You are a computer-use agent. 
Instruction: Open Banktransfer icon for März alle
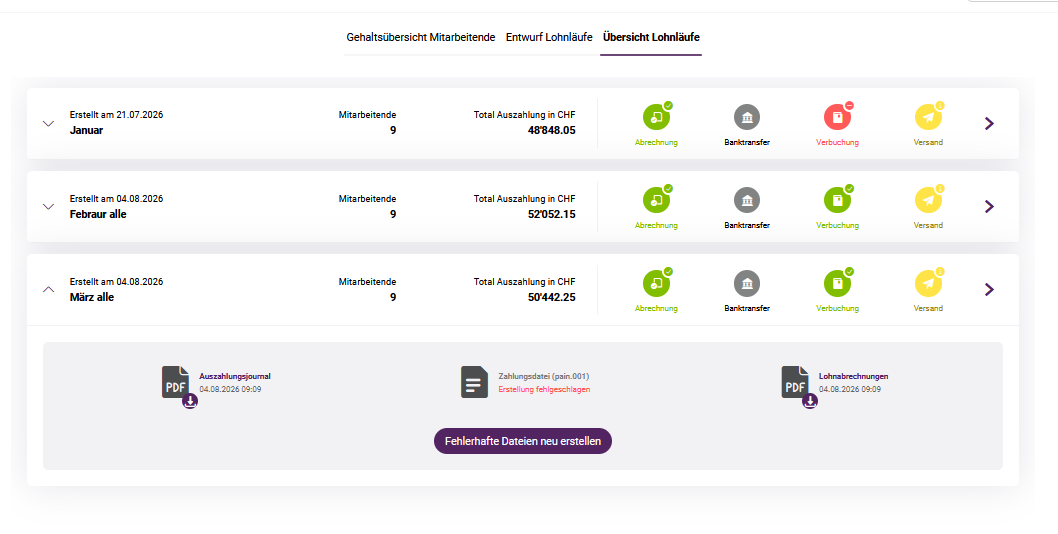(x=747, y=284)
